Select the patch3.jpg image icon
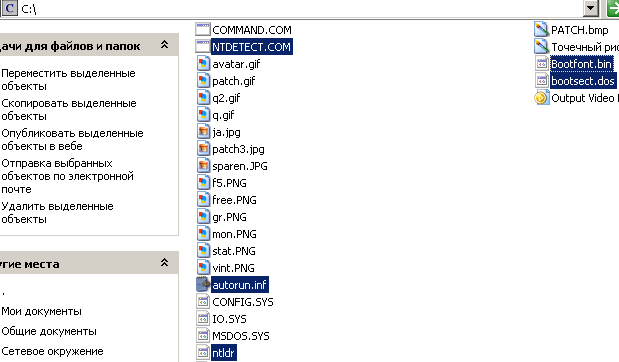 click(x=203, y=148)
